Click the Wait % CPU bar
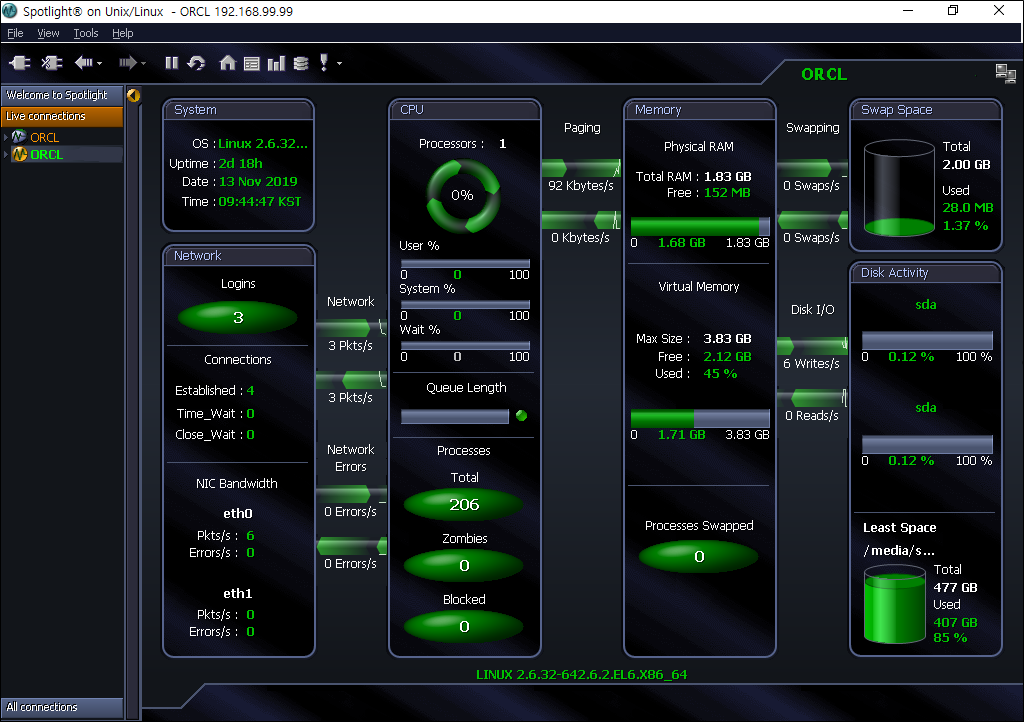Image resolution: width=1024 pixels, height=722 pixels. (465, 346)
